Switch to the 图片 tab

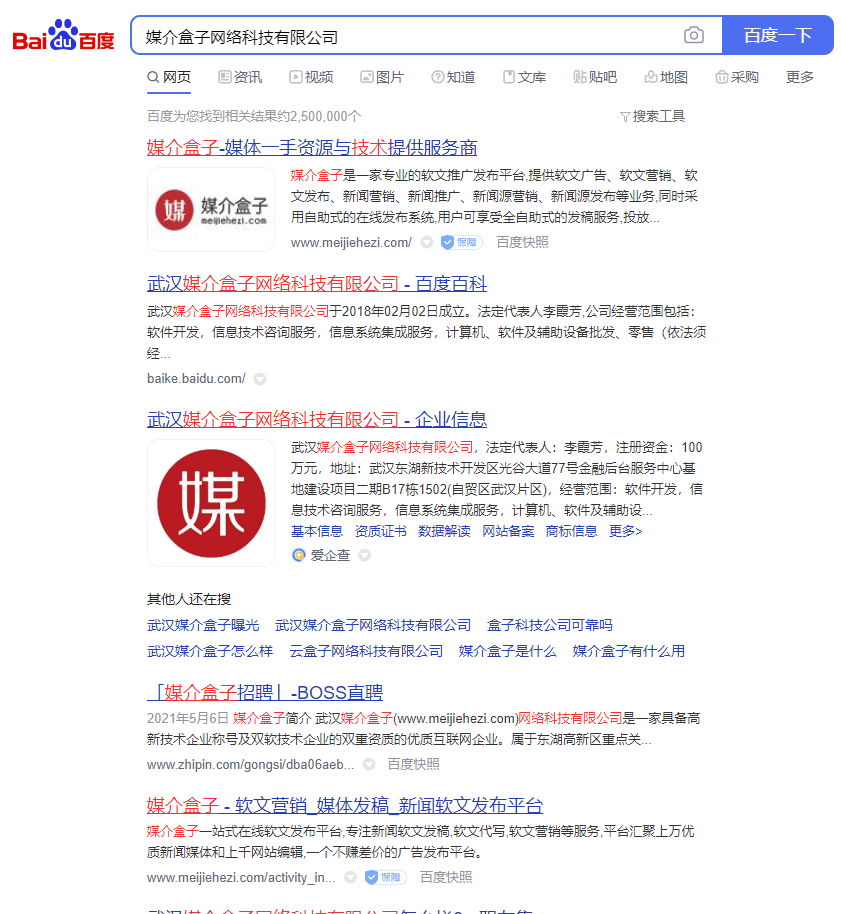pos(382,78)
